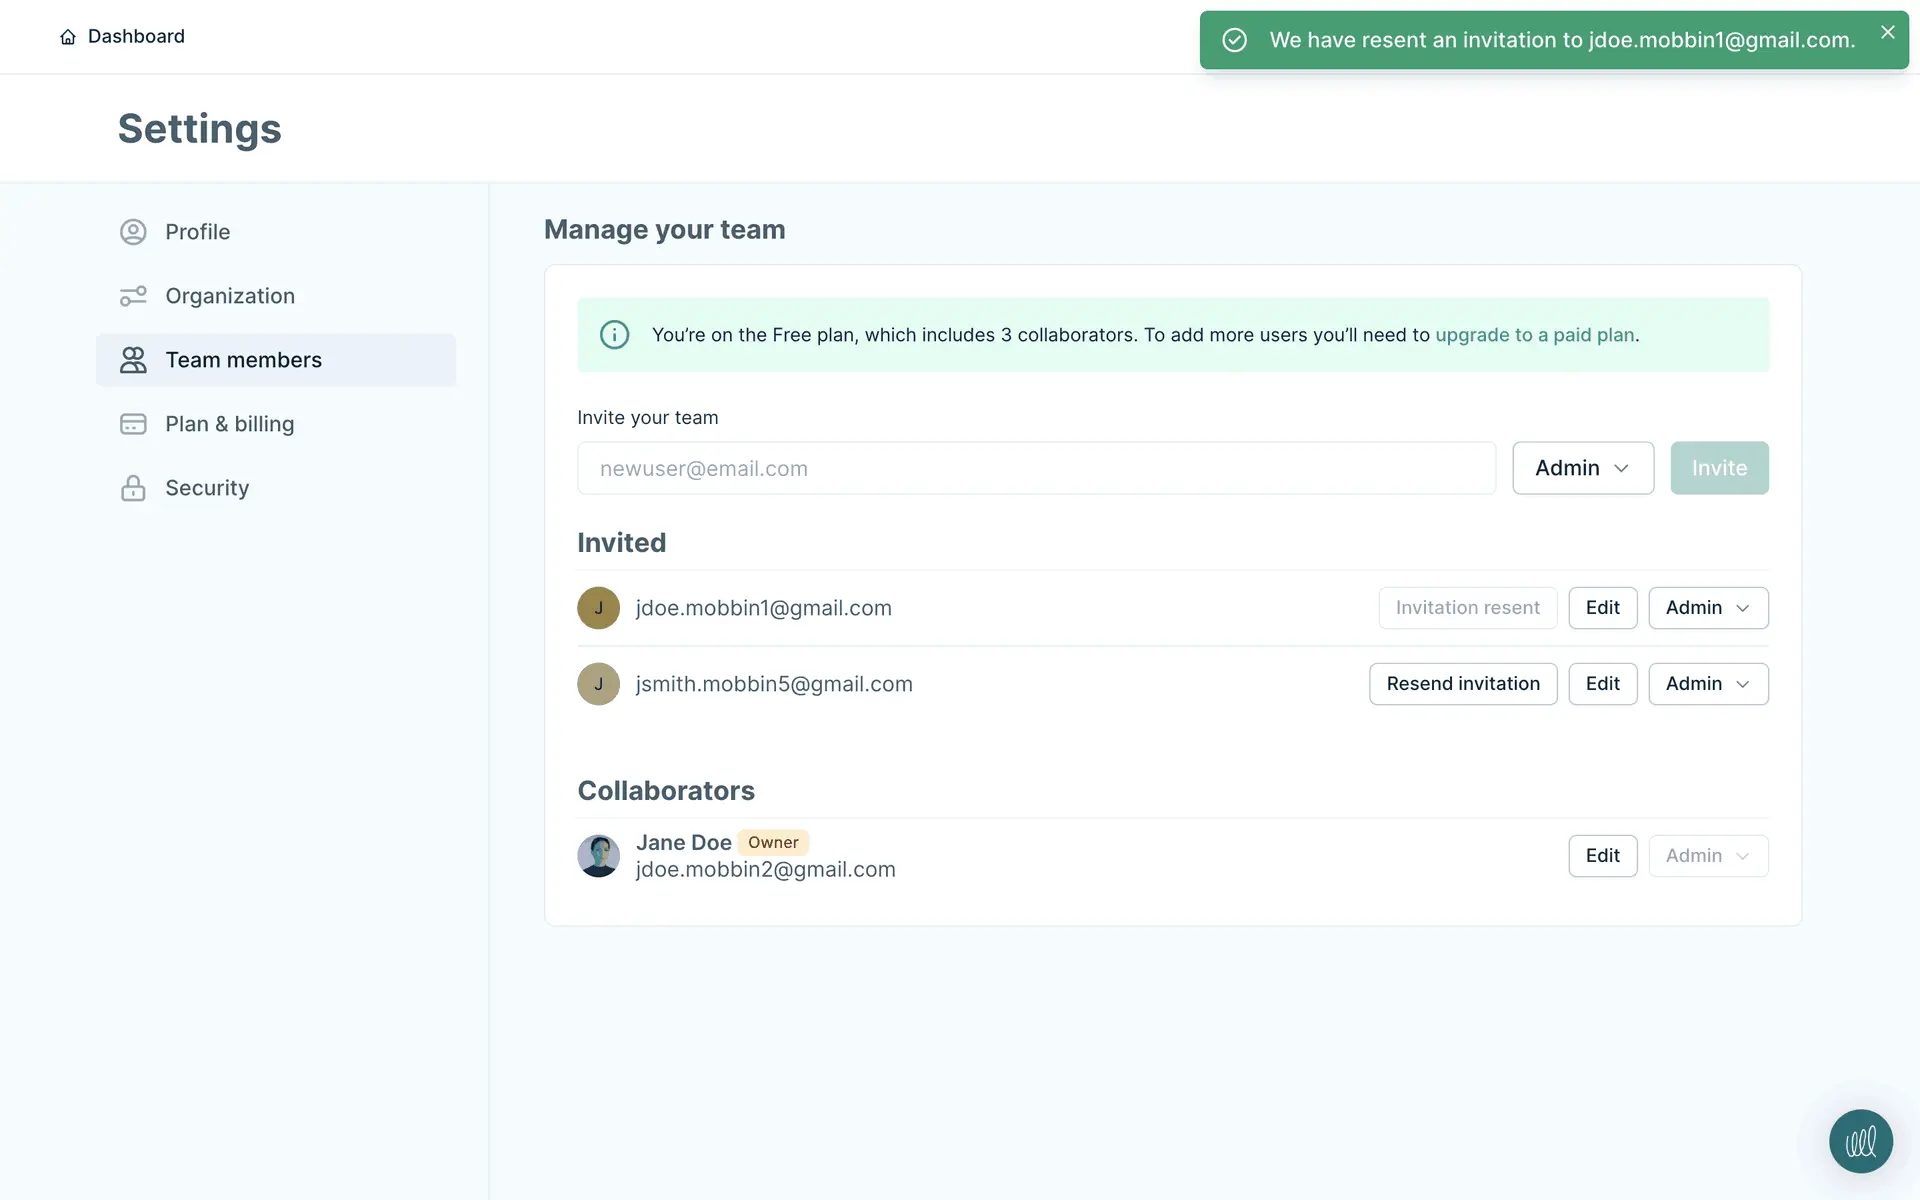This screenshot has width=1920, height=1200.
Task: Dismiss the green invitation notification
Action: tap(1887, 32)
